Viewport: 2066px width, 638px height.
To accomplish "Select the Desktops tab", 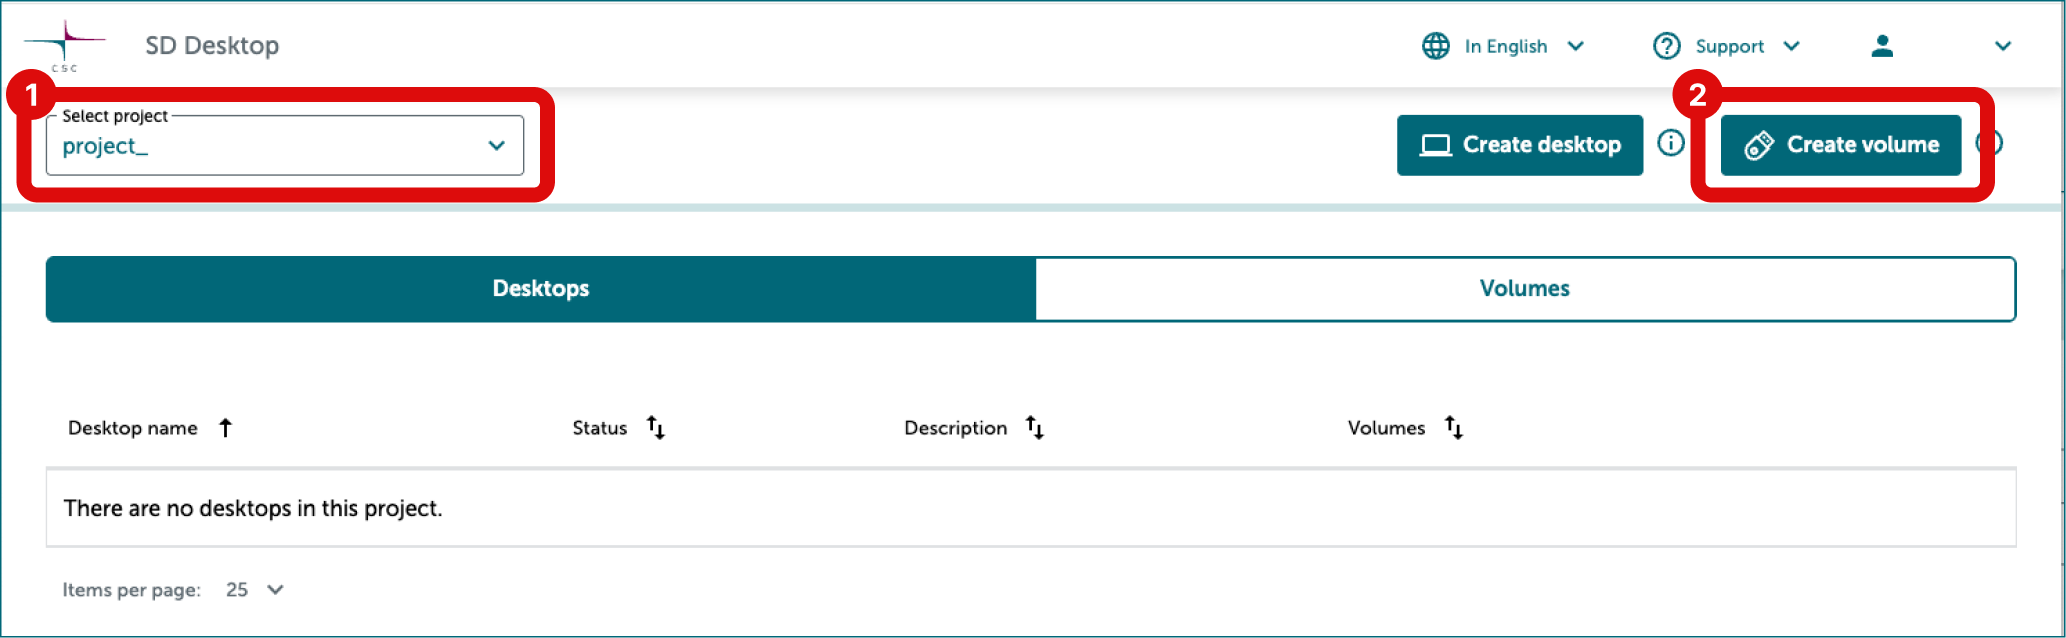I will [541, 289].
